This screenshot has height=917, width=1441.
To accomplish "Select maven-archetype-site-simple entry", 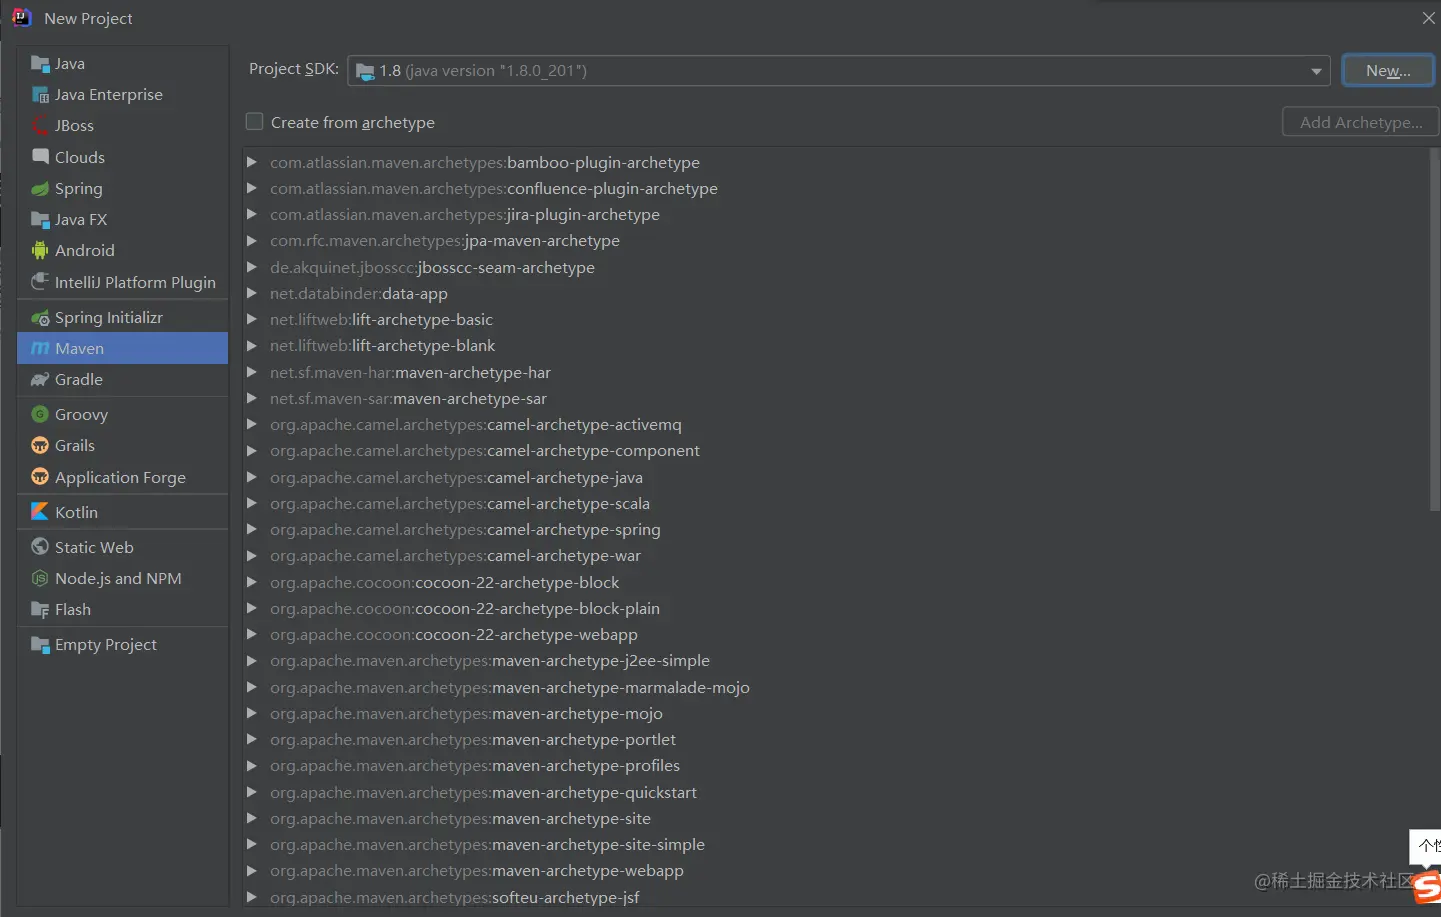I will click(487, 844).
